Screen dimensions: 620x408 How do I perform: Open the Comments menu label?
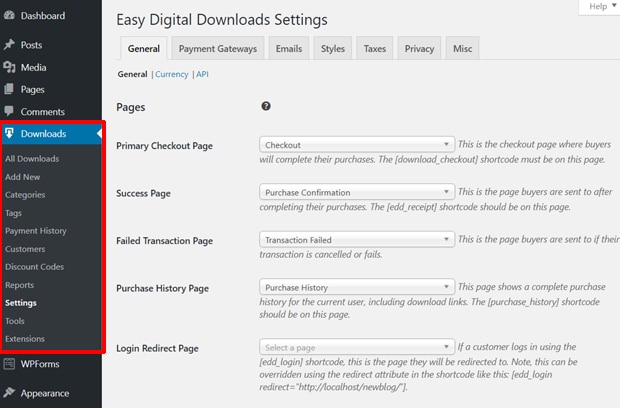point(43,112)
